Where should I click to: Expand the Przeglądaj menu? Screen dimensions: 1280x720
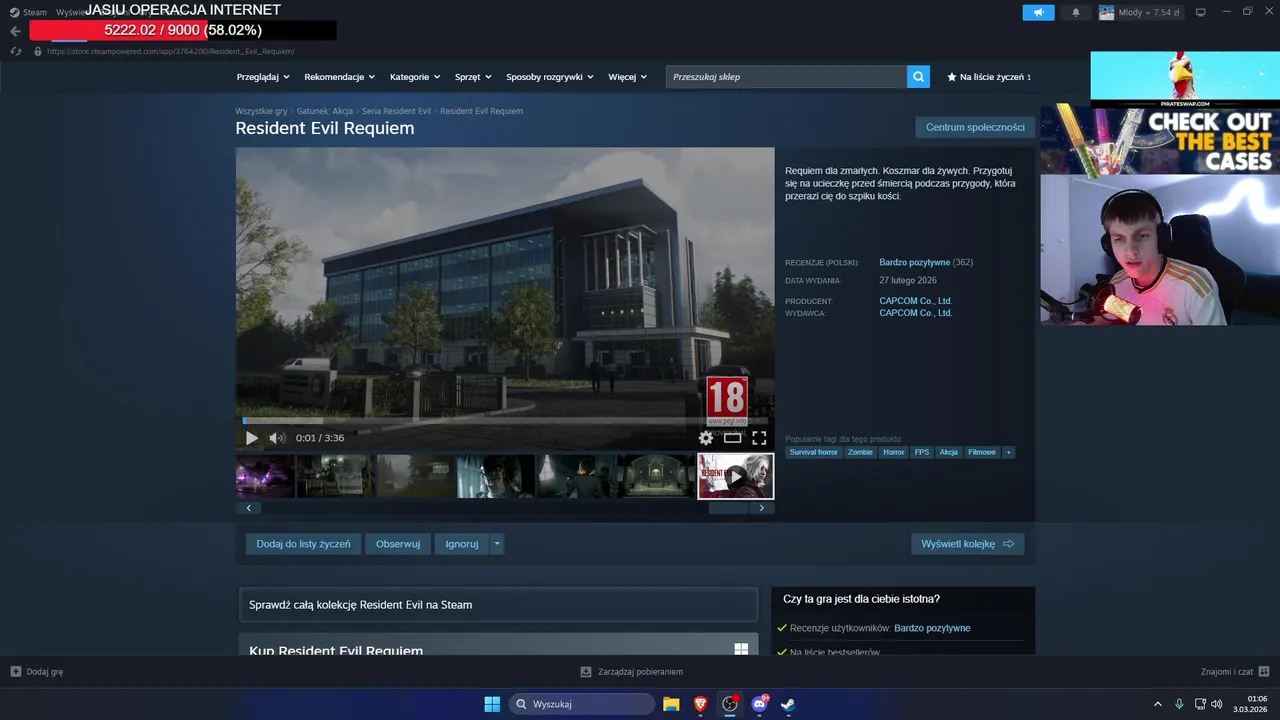tap(263, 77)
